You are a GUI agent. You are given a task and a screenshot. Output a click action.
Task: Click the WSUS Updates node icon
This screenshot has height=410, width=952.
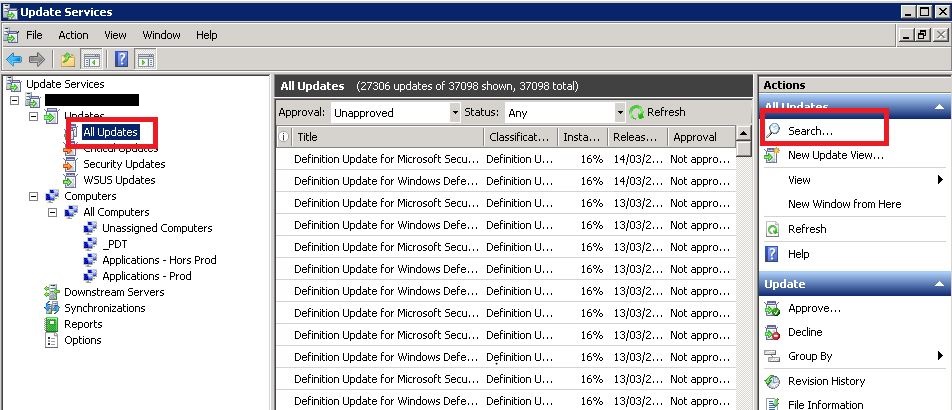(70, 180)
